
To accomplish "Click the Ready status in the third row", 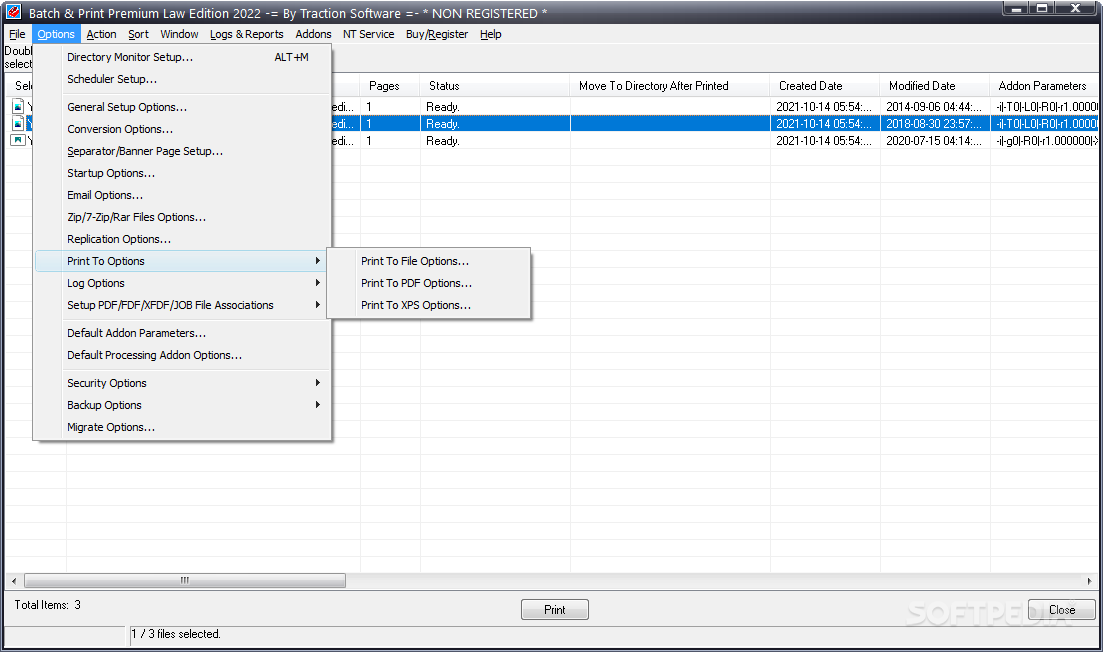I will (x=442, y=141).
